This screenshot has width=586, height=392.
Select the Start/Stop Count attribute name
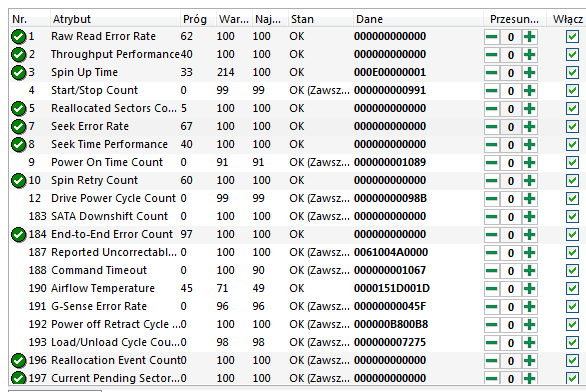[x=95, y=90]
